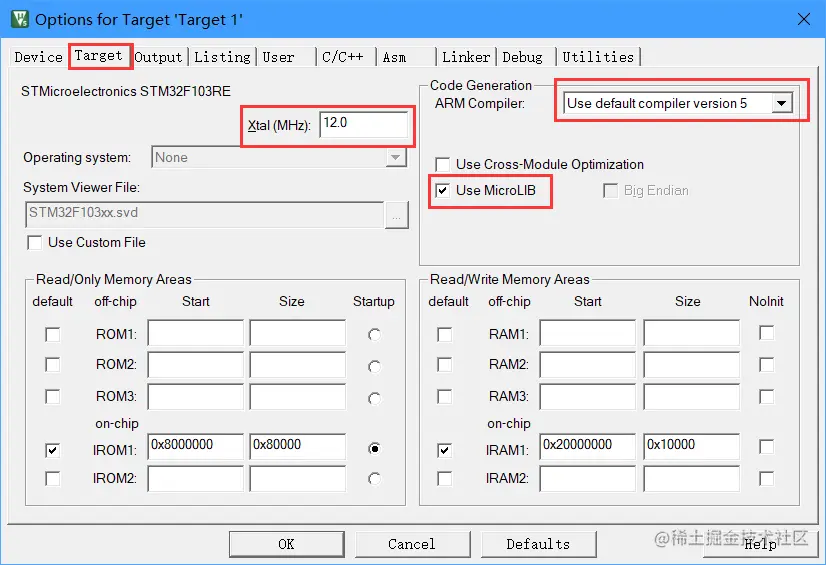Click the IROM1 Start field 0x8000000
This screenshot has height=565, width=826.
click(195, 446)
